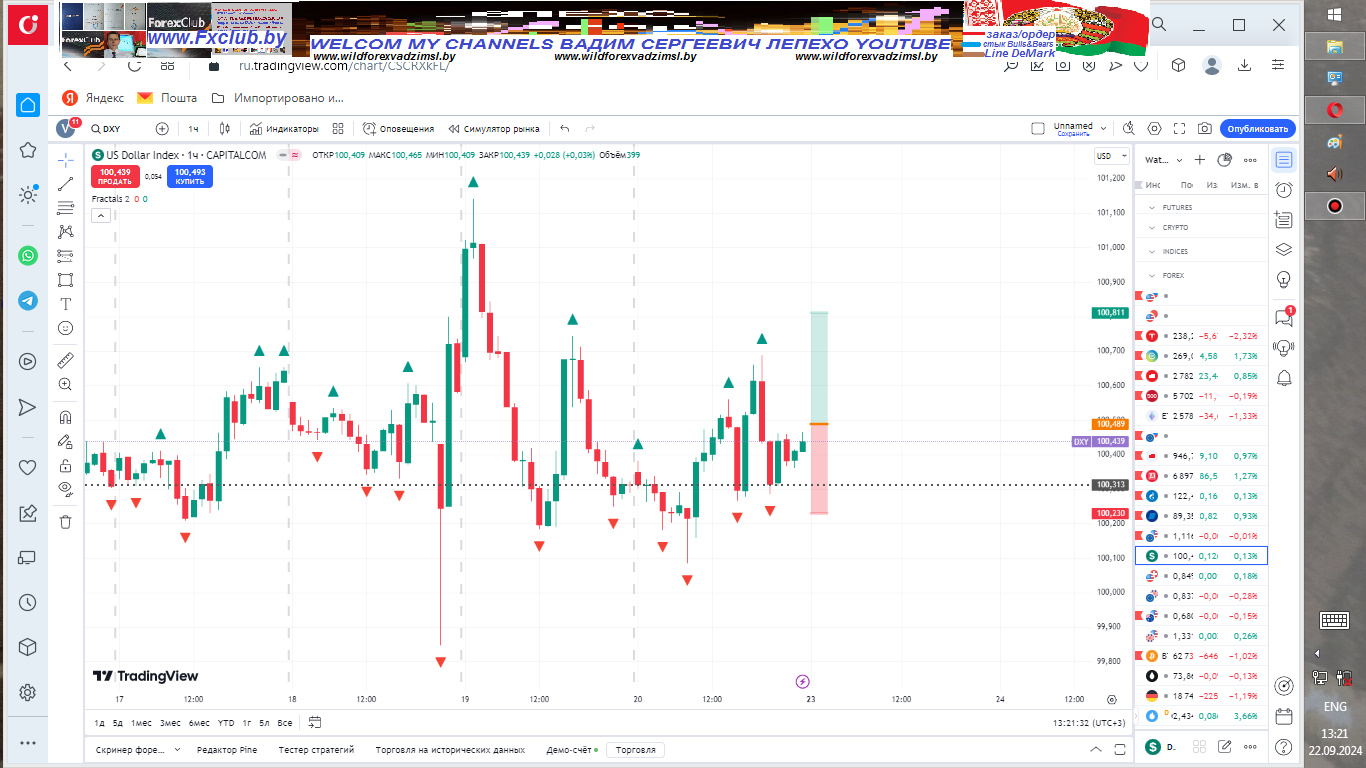
Task: Open Индикаторы indicators dialog
Action: [x=284, y=129]
